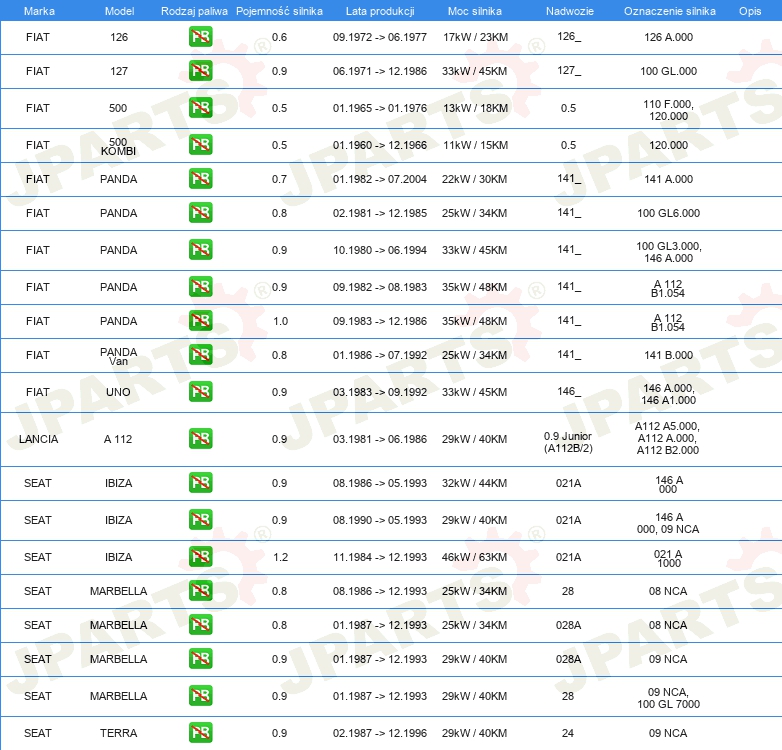Select the power value '11kW / 15KM'
The width and height of the screenshot is (782, 750).
pyautogui.click(x=476, y=145)
